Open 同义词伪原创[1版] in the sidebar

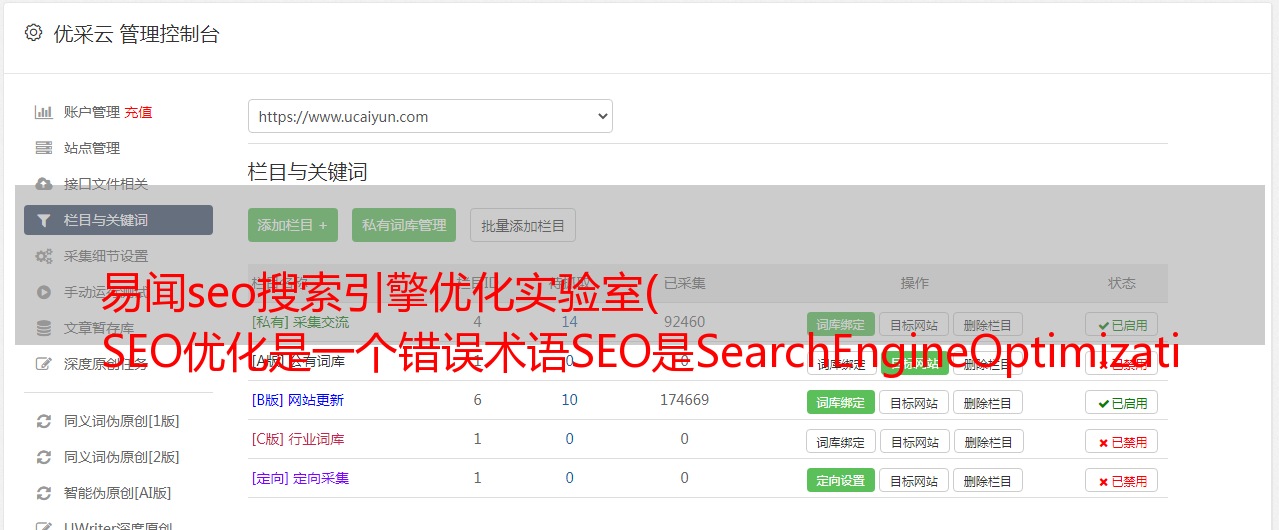[122, 421]
